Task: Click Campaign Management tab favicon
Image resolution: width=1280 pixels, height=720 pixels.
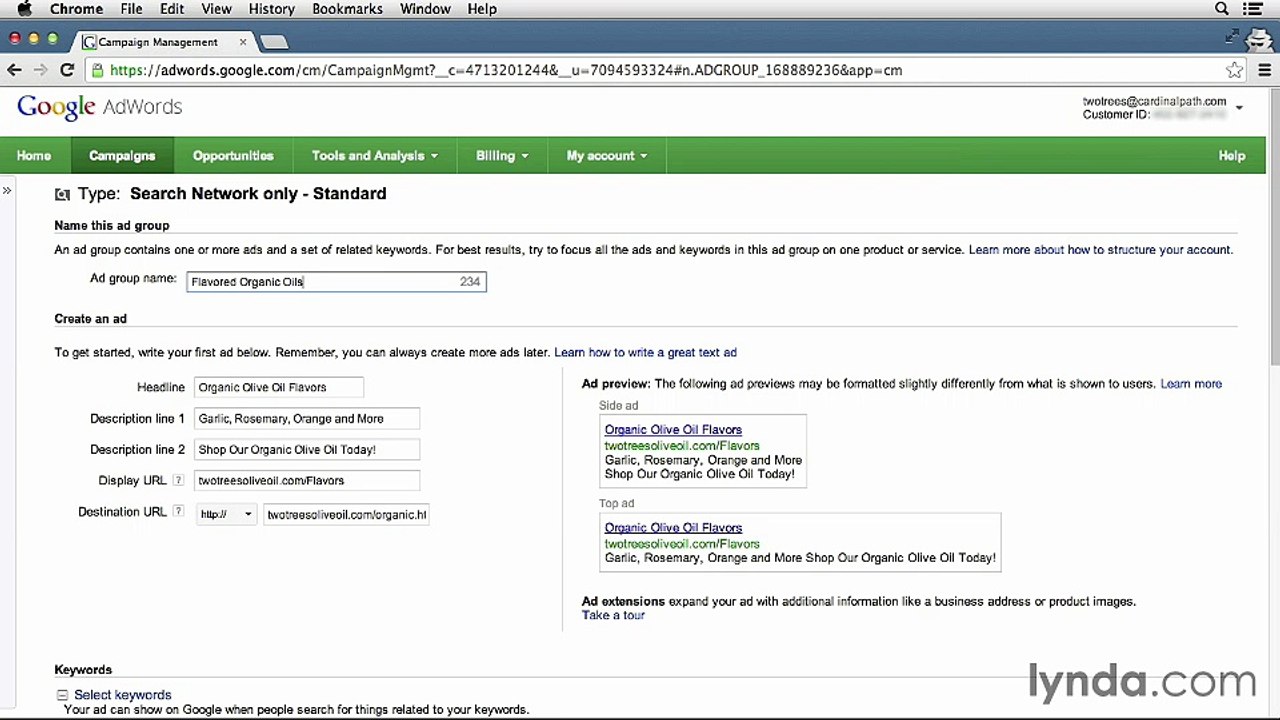Action: point(89,42)
